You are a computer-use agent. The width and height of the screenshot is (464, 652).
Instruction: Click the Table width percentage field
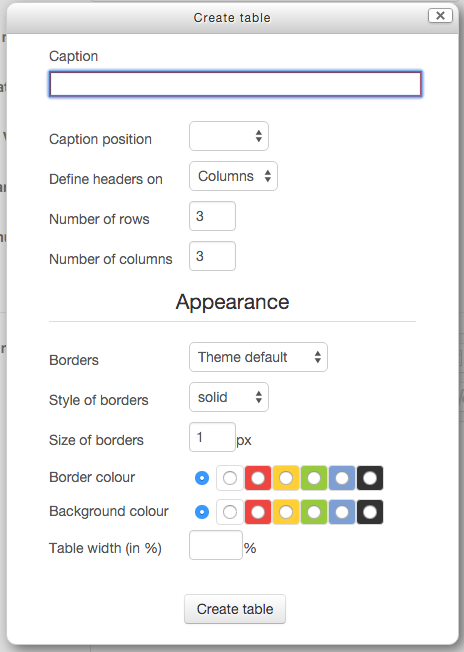(x=216, y=545)
